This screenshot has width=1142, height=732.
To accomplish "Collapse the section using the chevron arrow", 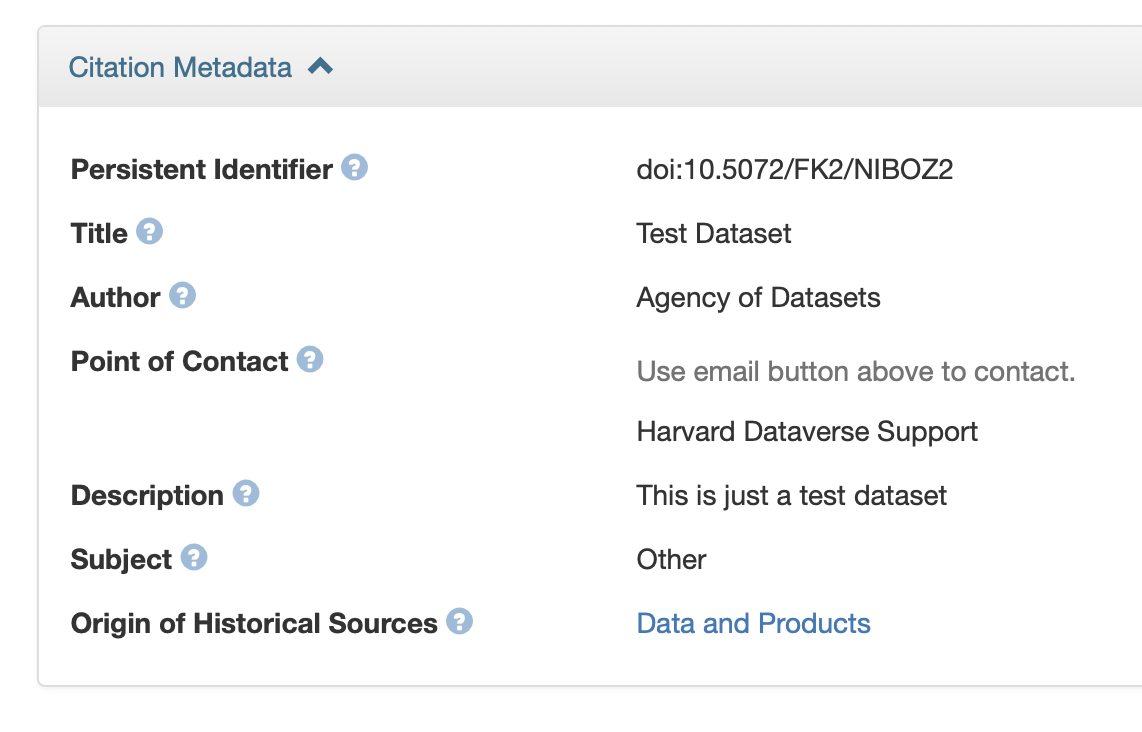I will (321, 67).
